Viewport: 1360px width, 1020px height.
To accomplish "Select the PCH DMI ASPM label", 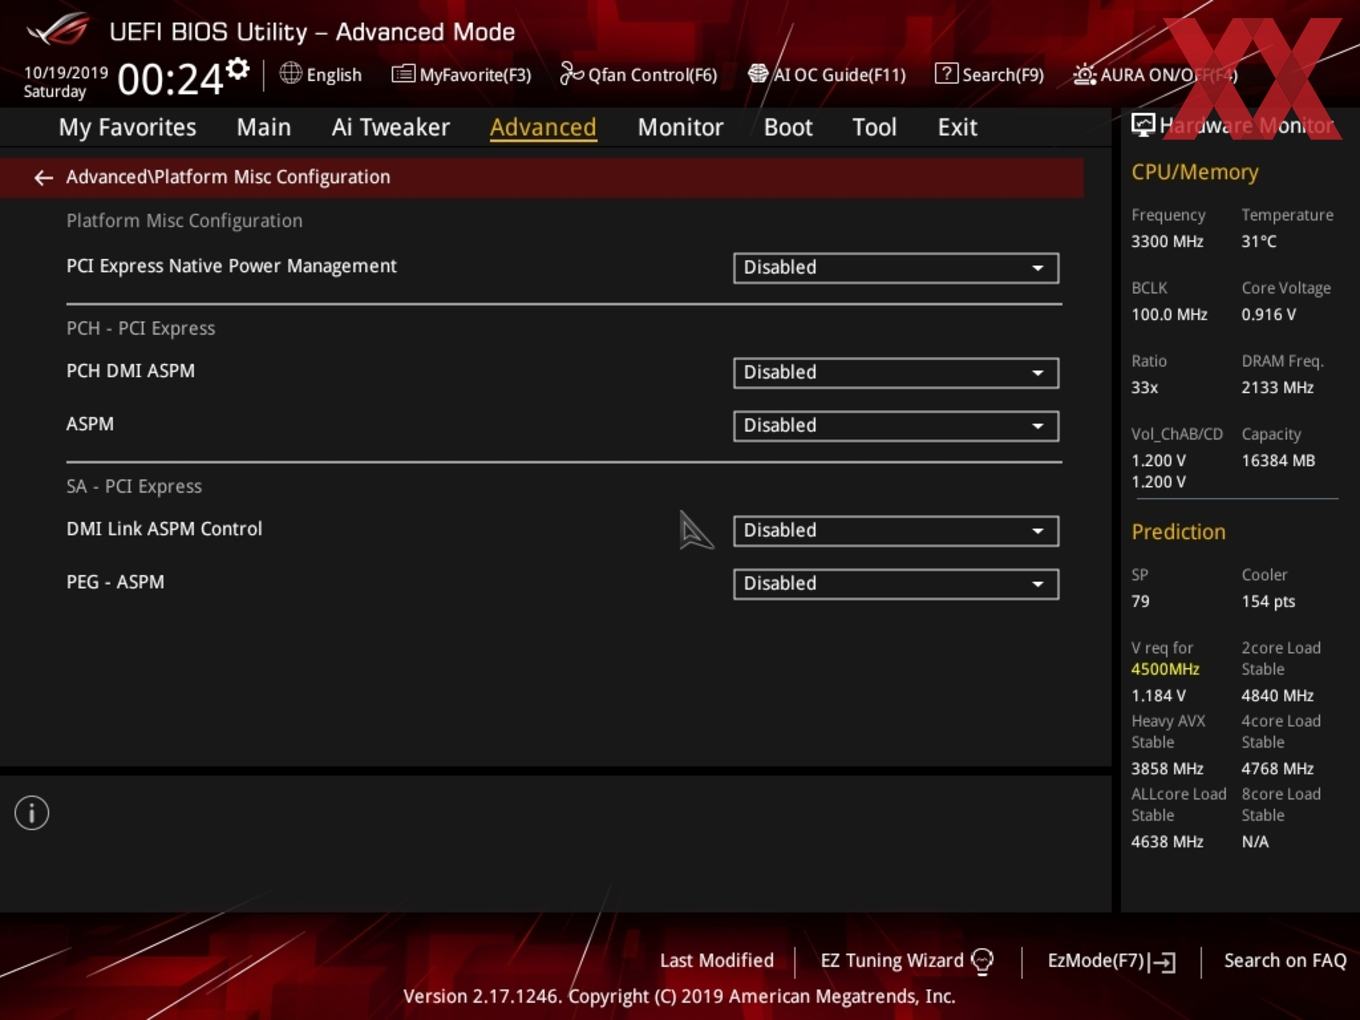I will point(130,371).
